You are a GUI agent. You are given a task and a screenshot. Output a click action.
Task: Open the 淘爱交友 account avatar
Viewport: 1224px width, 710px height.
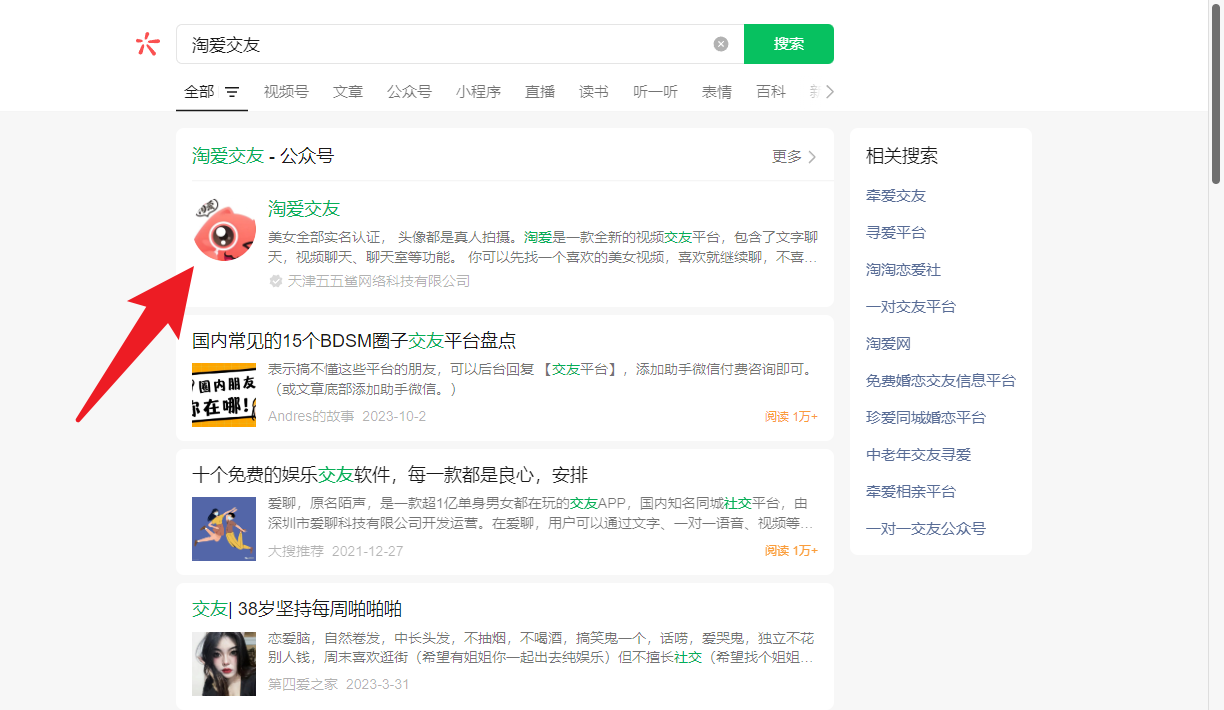(x=224, y=230)
